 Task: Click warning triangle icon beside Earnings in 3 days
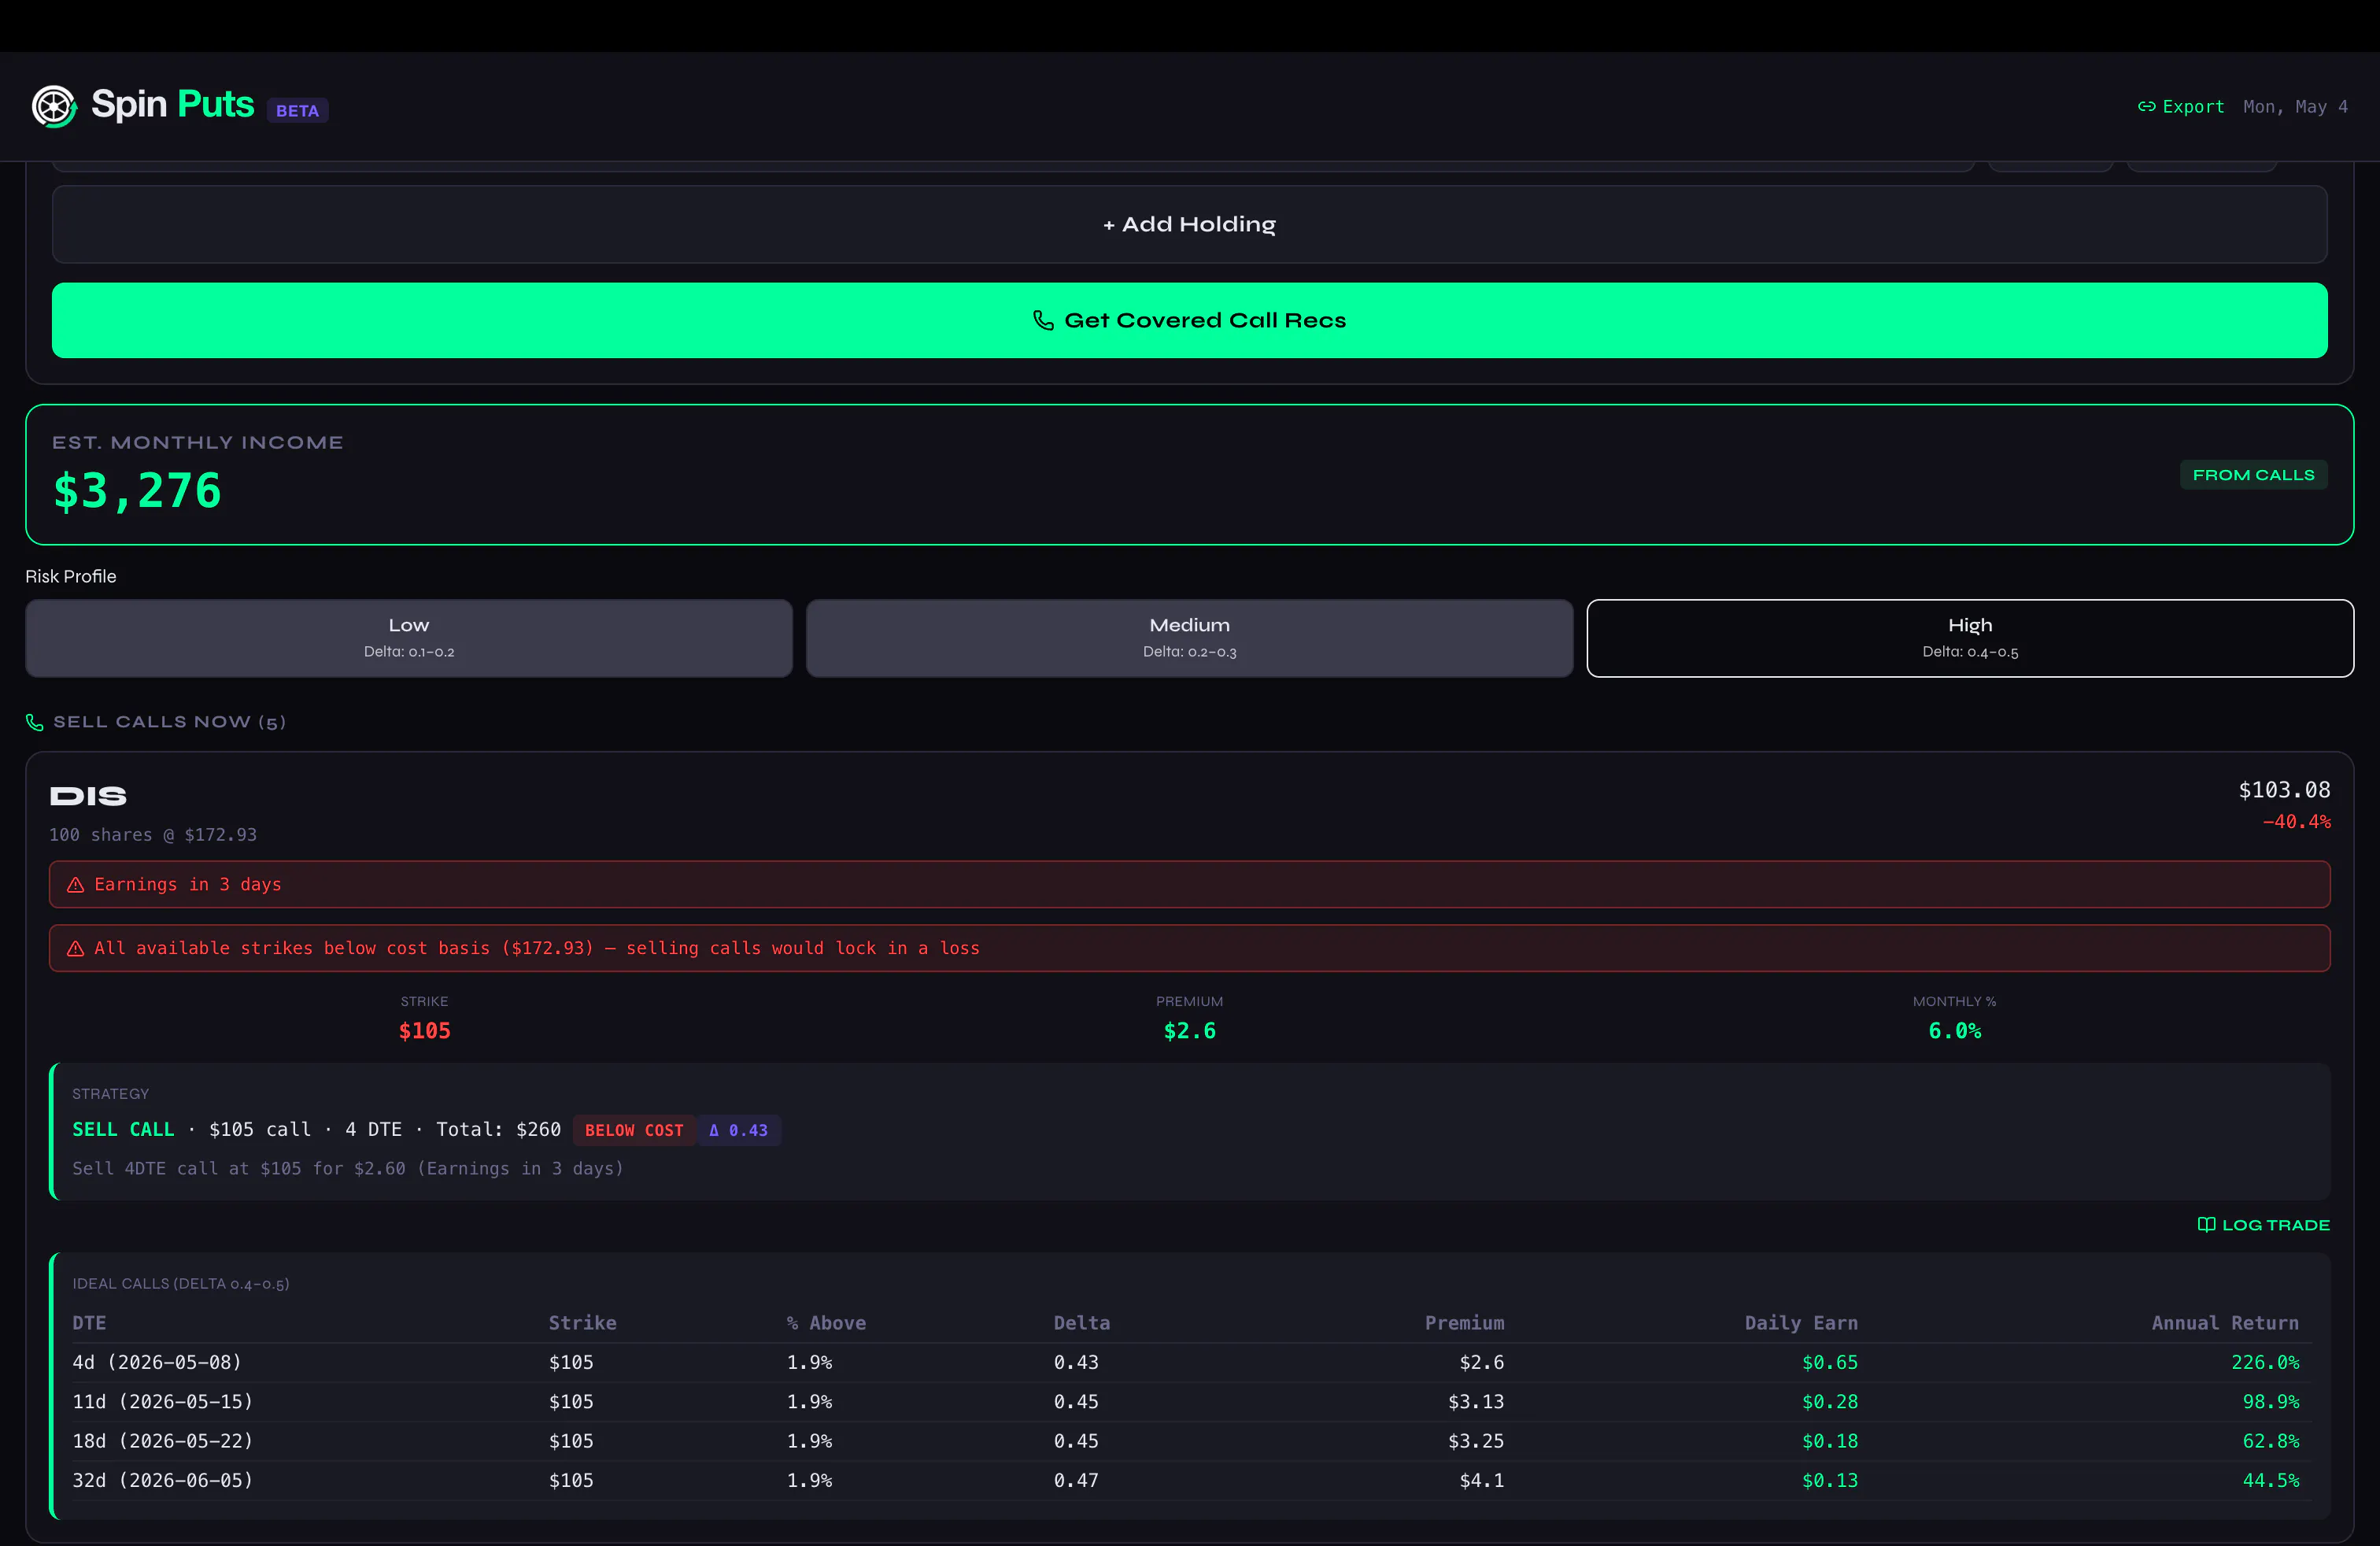tap(75, 885)
